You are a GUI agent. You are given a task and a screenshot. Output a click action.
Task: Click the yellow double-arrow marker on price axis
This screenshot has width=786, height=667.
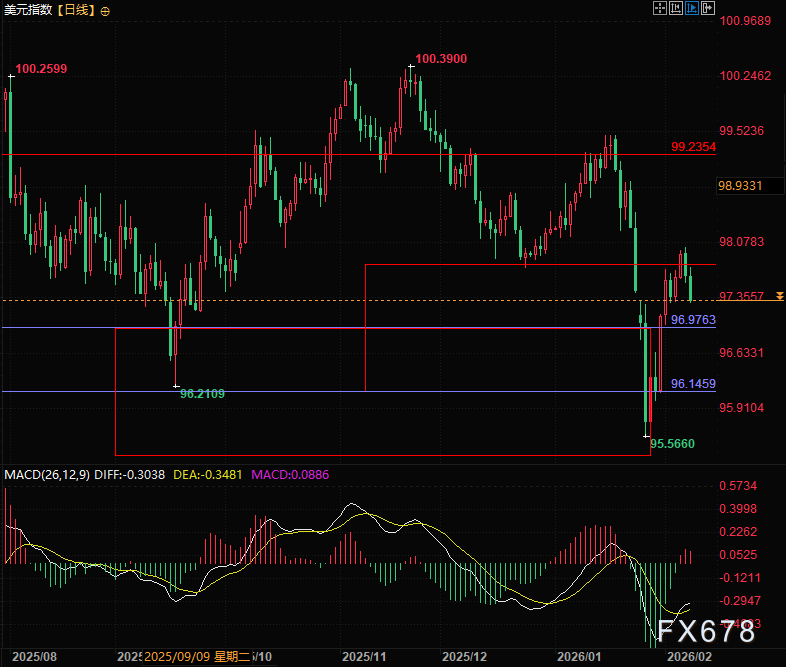pos(779,297)
